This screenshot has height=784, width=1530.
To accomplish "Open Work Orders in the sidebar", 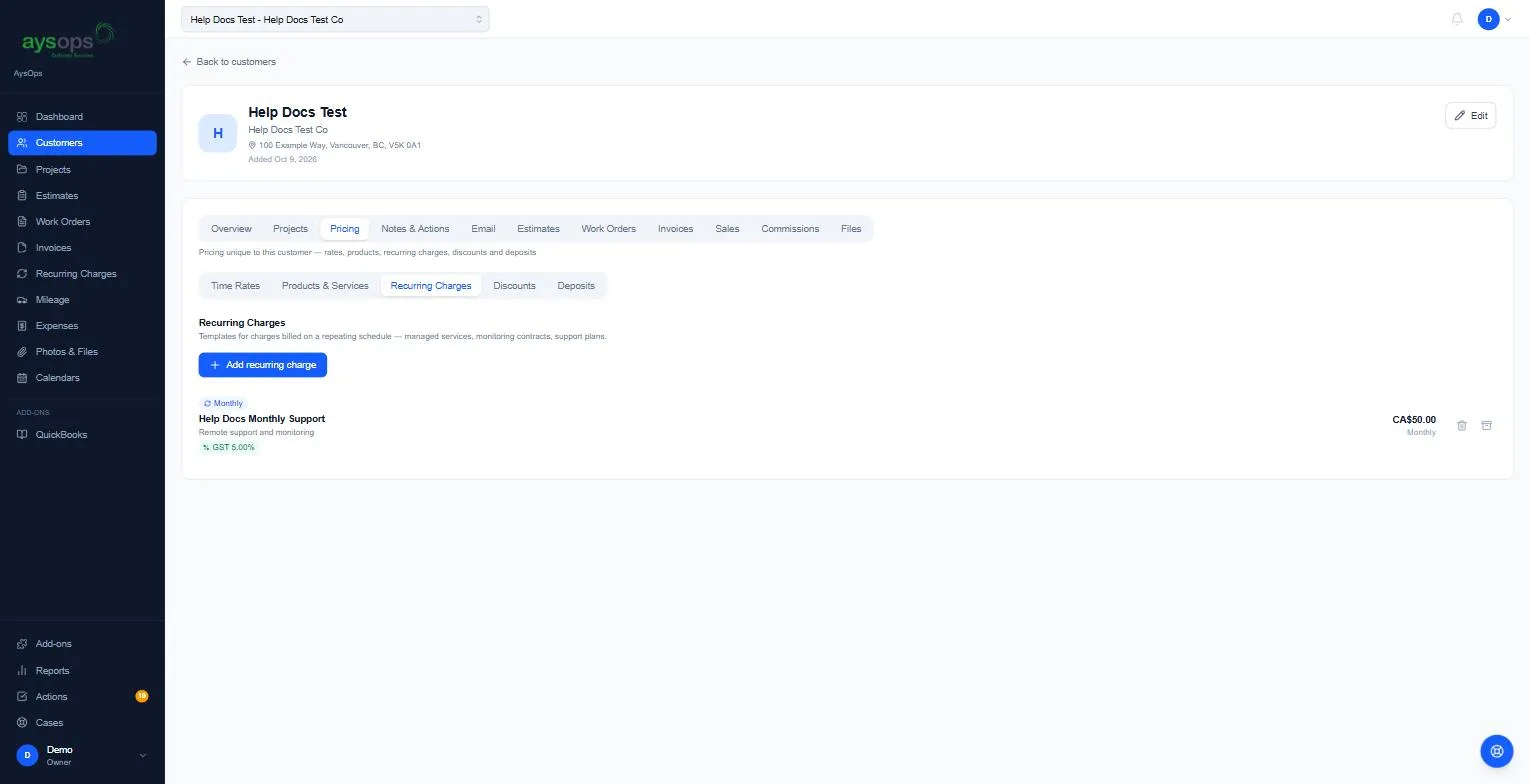I will pos(82,221).
